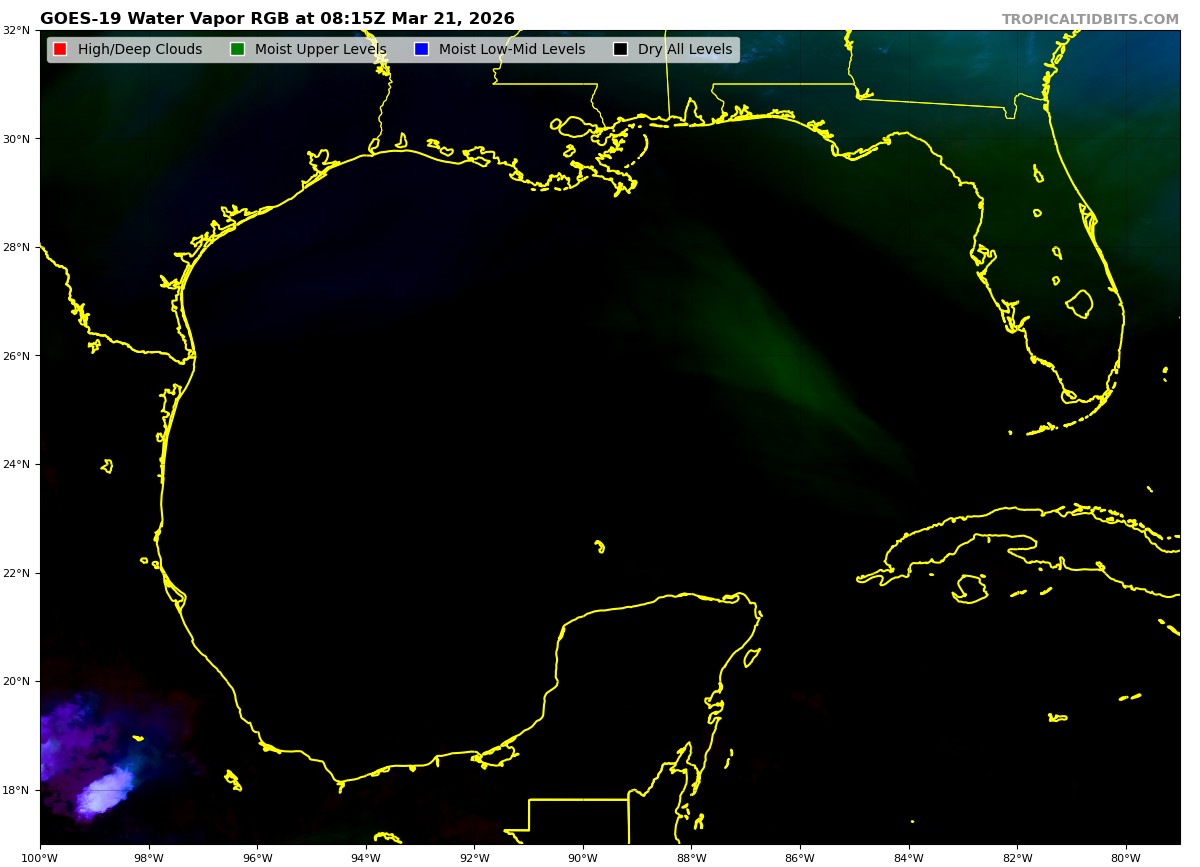Click the green Moist Upper Levels swatch

click(237, 49)
